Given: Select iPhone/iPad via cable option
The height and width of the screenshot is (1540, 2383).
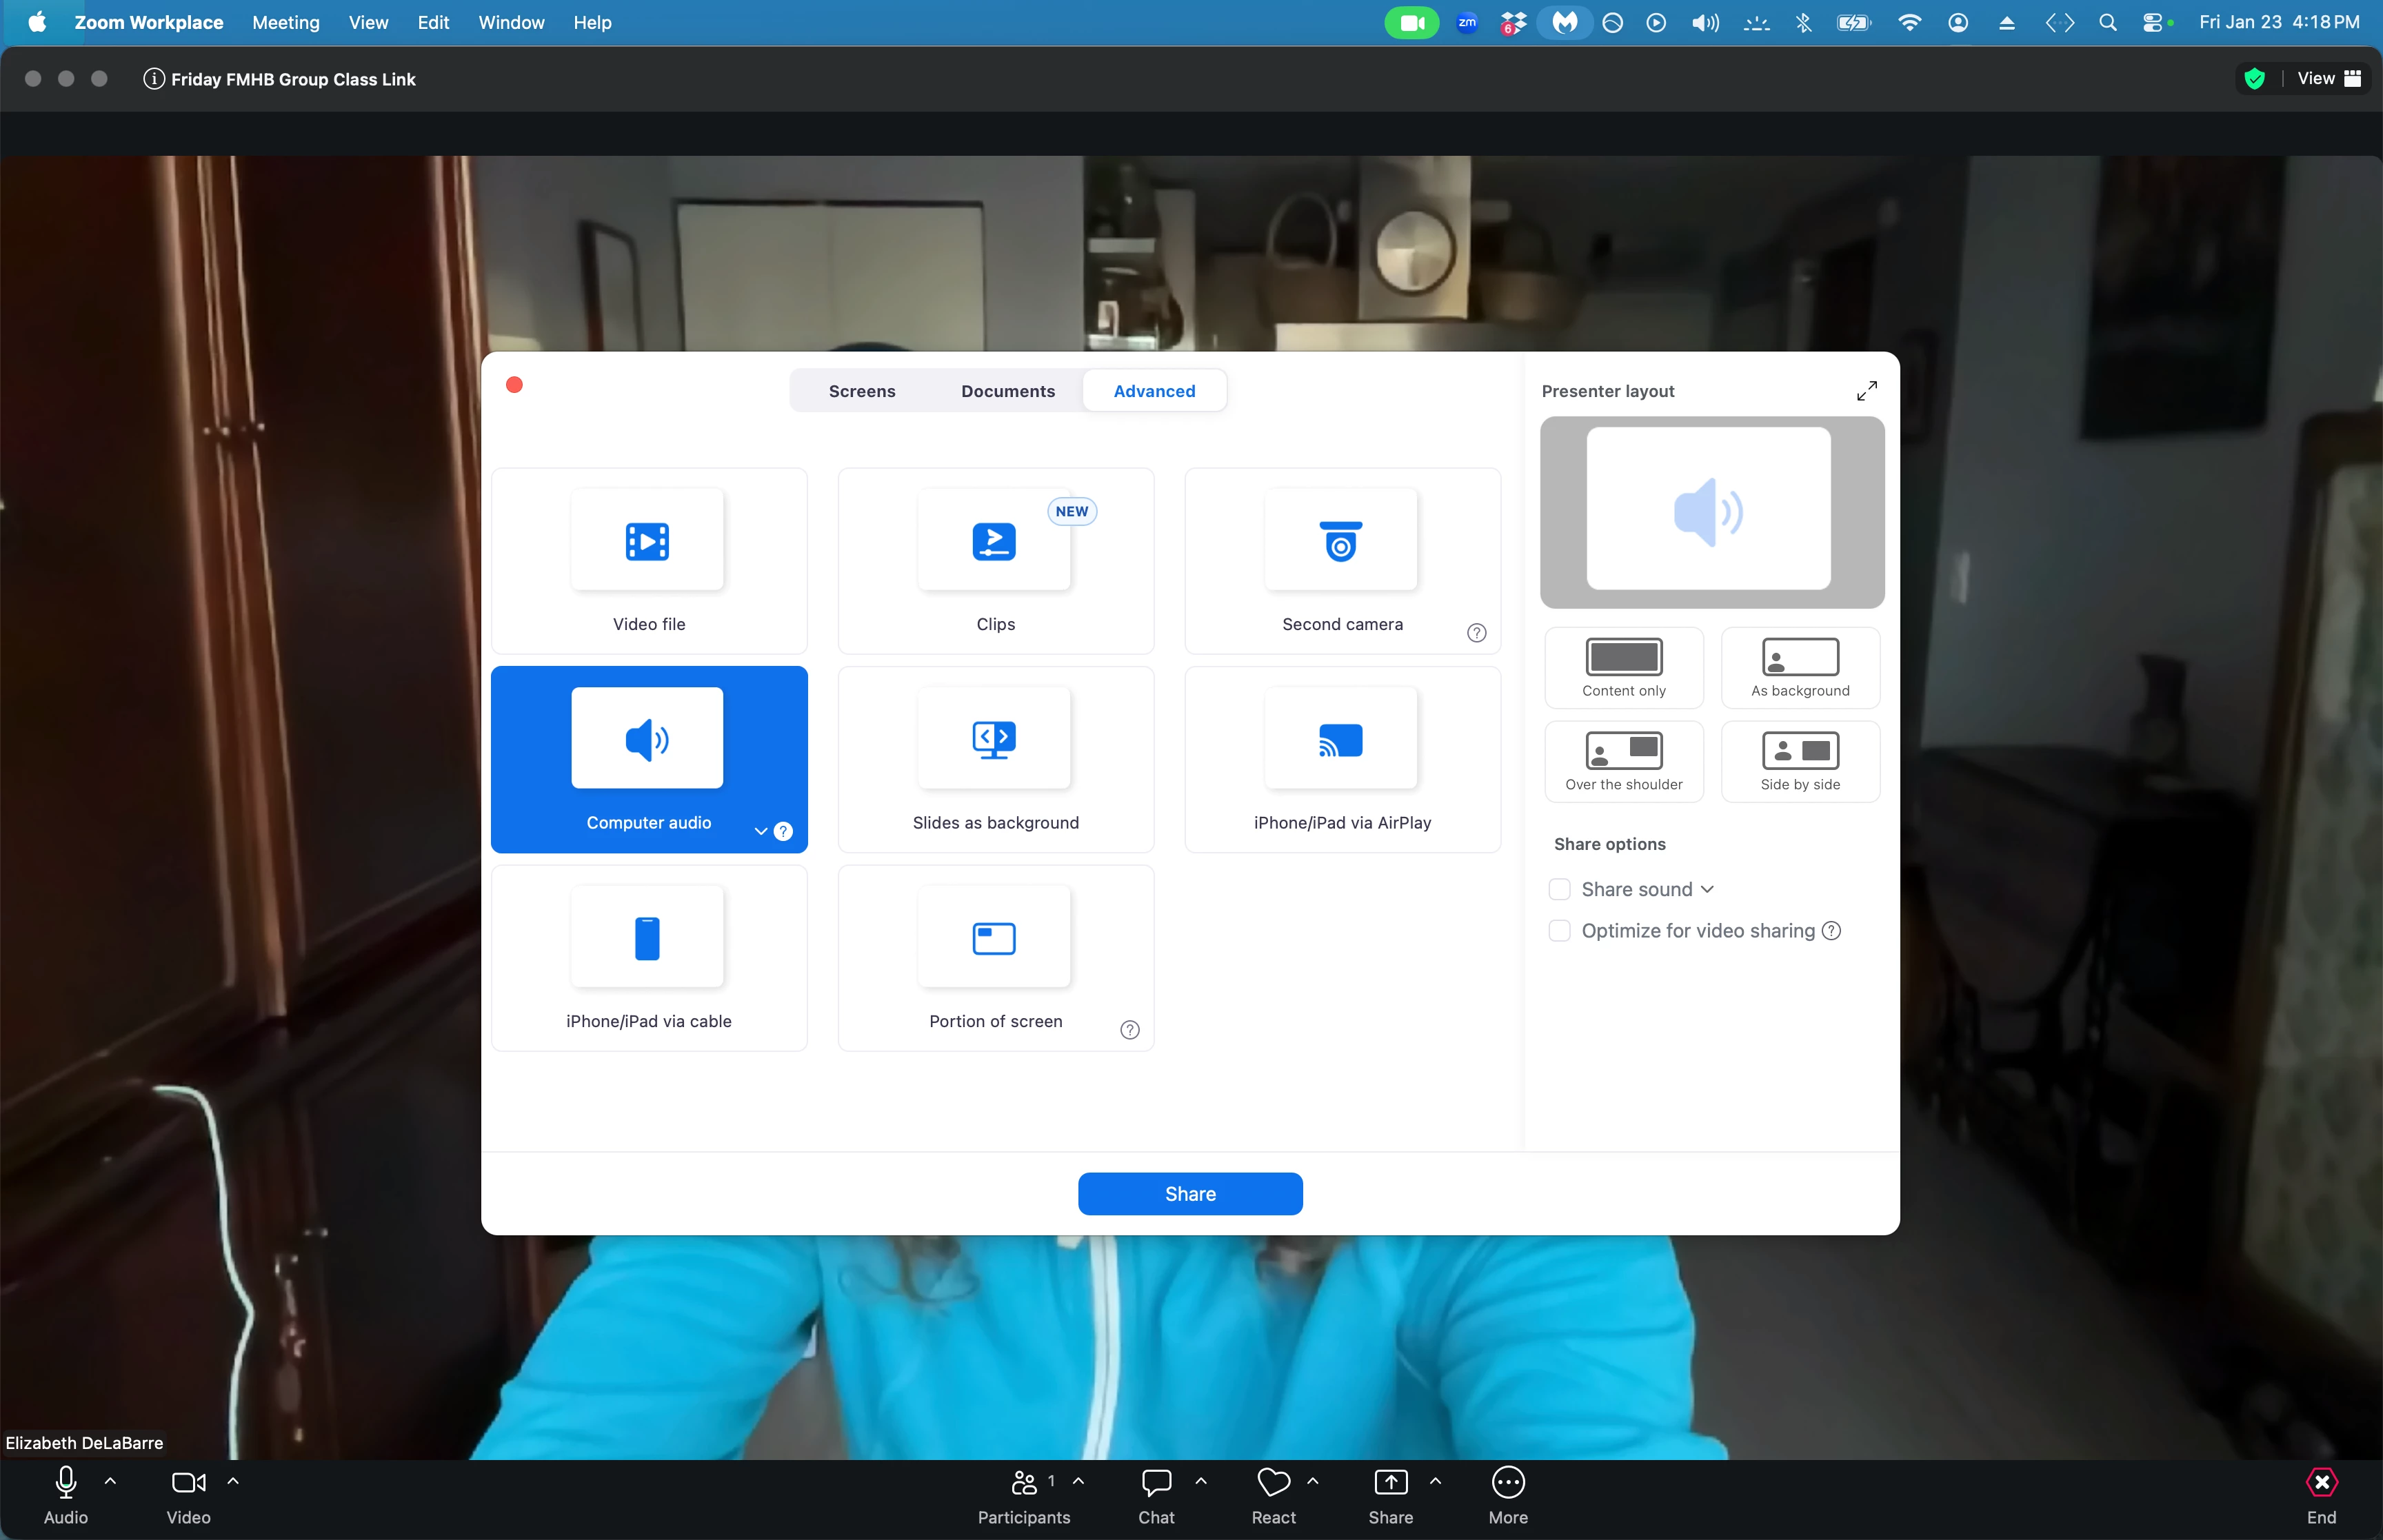Looking at the screenshot, I should click(x=648, y=957).
